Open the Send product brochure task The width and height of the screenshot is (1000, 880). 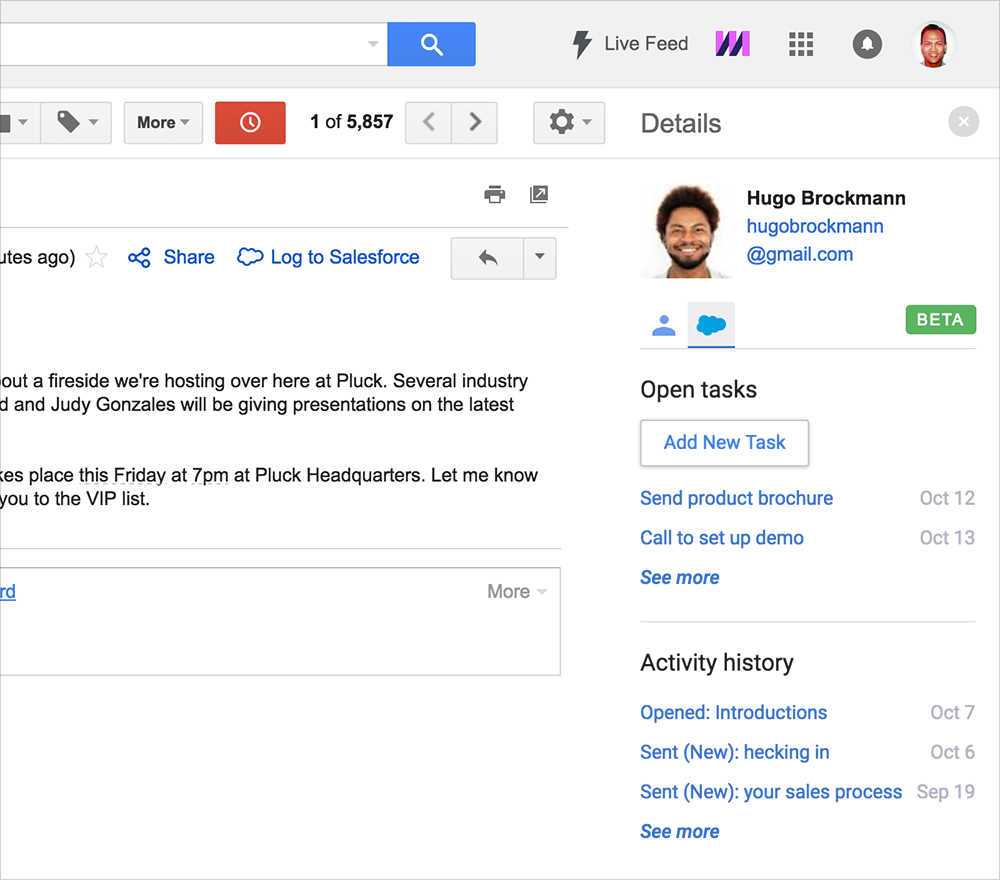click(737, 498)
